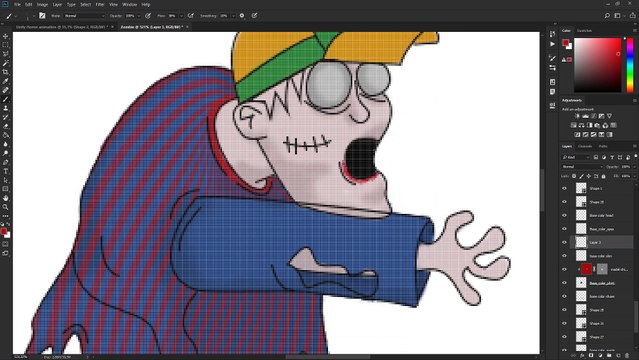Select the Crop tool
Image resolution: width=639 pixels, height=360 pixels.
[5, 72]
